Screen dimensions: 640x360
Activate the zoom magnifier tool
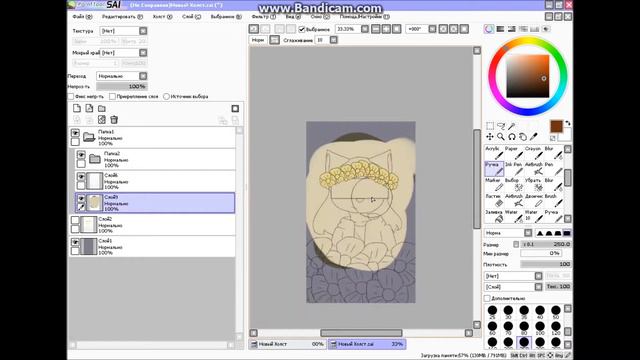coord(501,137)
